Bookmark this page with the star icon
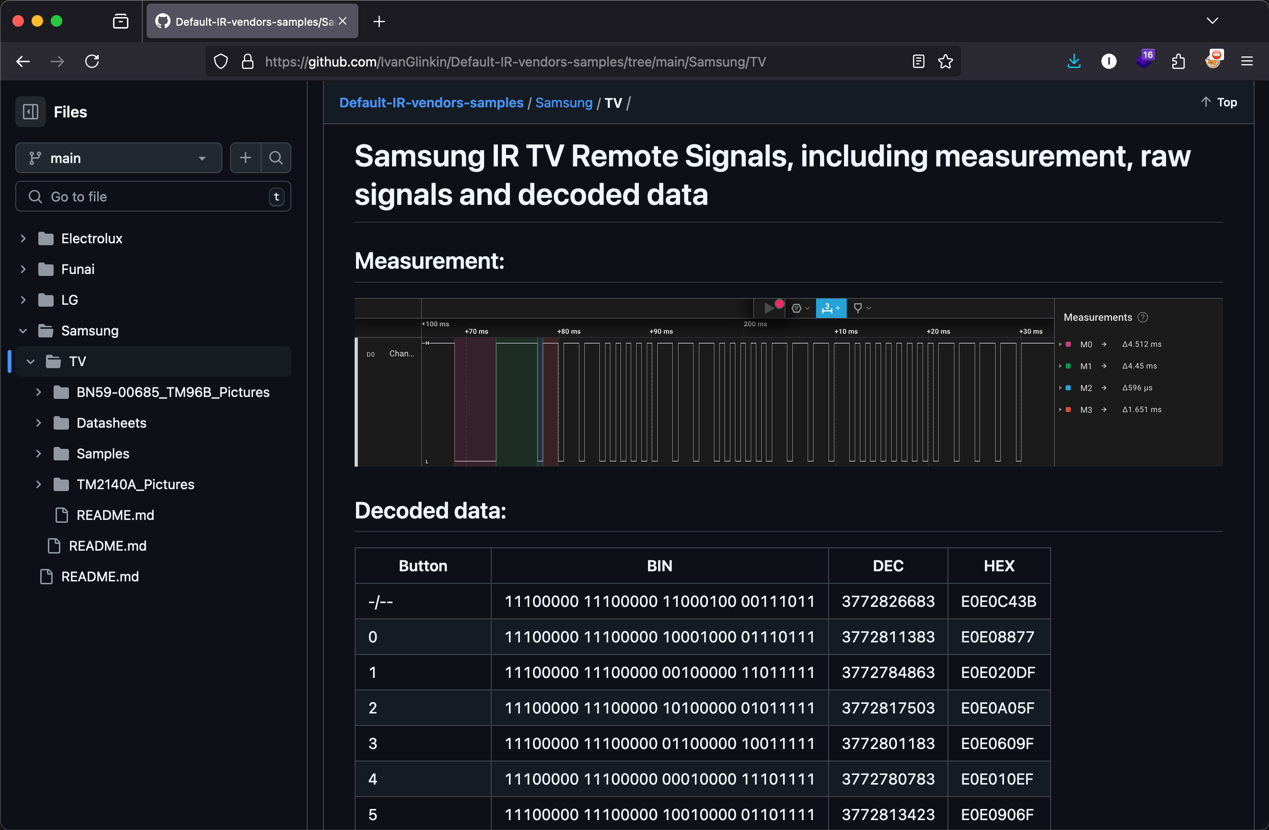The height and width of the screenshot is (830, 1269). coord(945,62)
